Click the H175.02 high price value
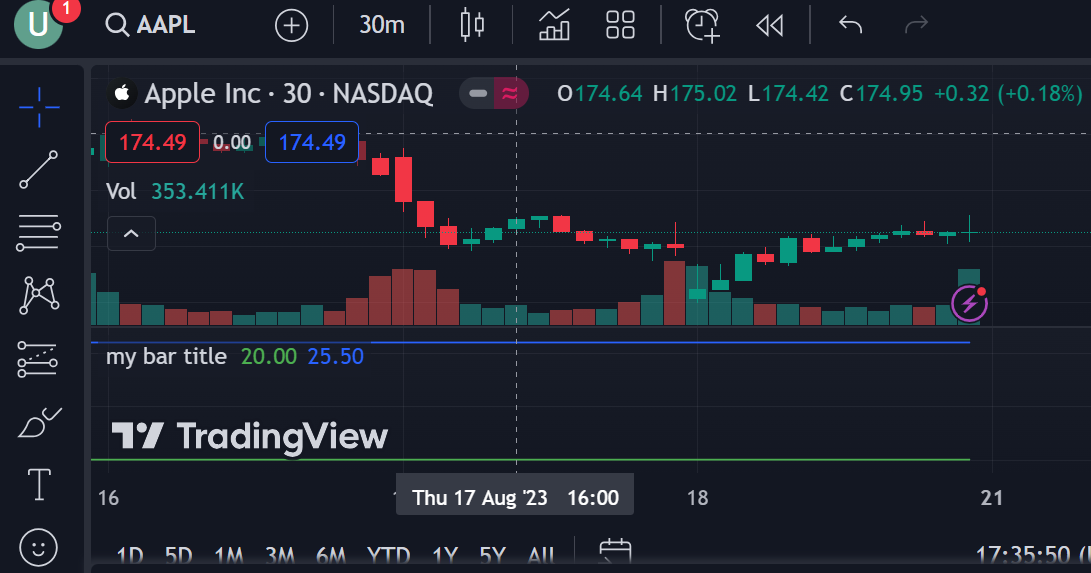Image resolution: width=1091 pixels, height=573 pixels. click(x=694, y=94)
